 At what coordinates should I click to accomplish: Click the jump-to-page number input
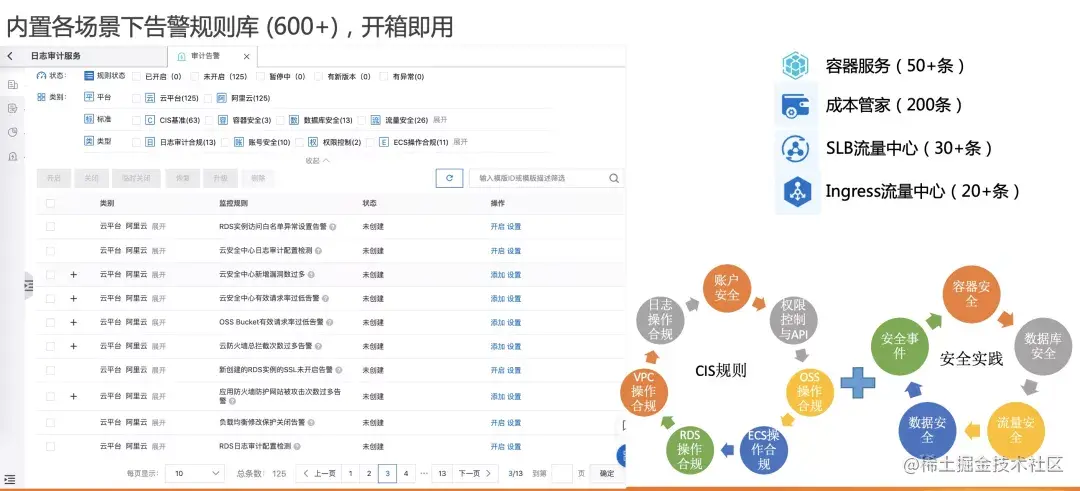click(562, 473)
